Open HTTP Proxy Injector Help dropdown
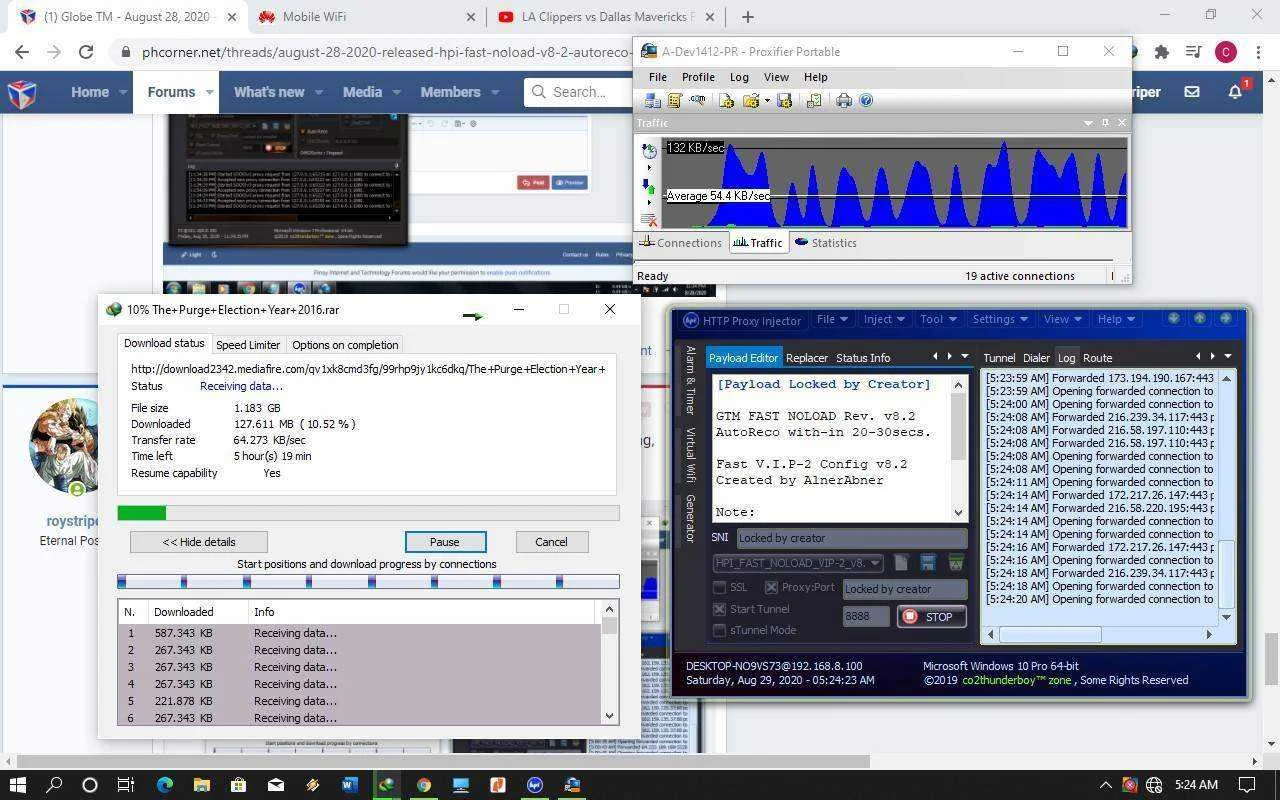Screen dimensions: 1280x800 coord(1116,319)
